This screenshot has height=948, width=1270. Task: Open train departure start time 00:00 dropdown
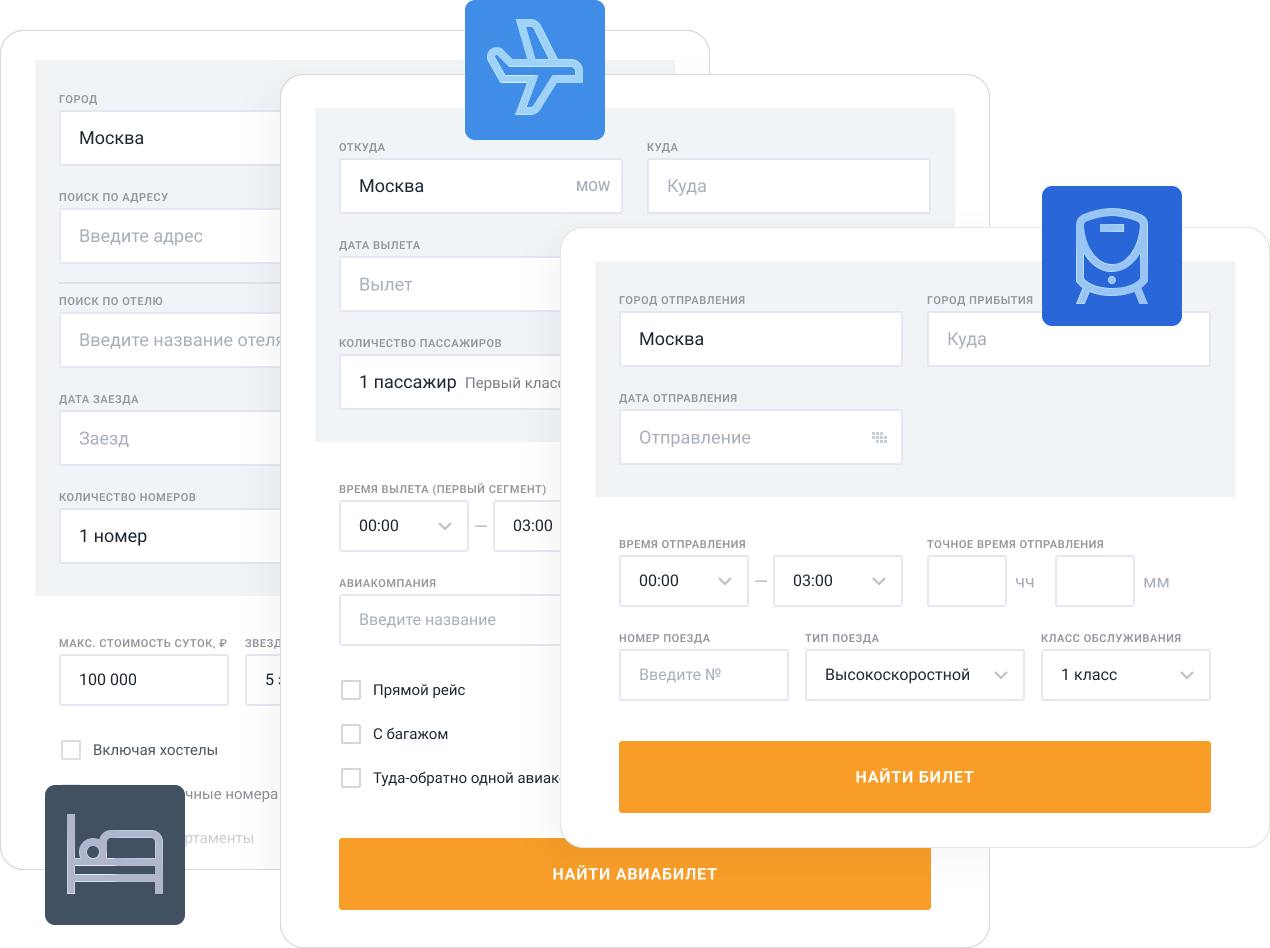coord(683,581)
